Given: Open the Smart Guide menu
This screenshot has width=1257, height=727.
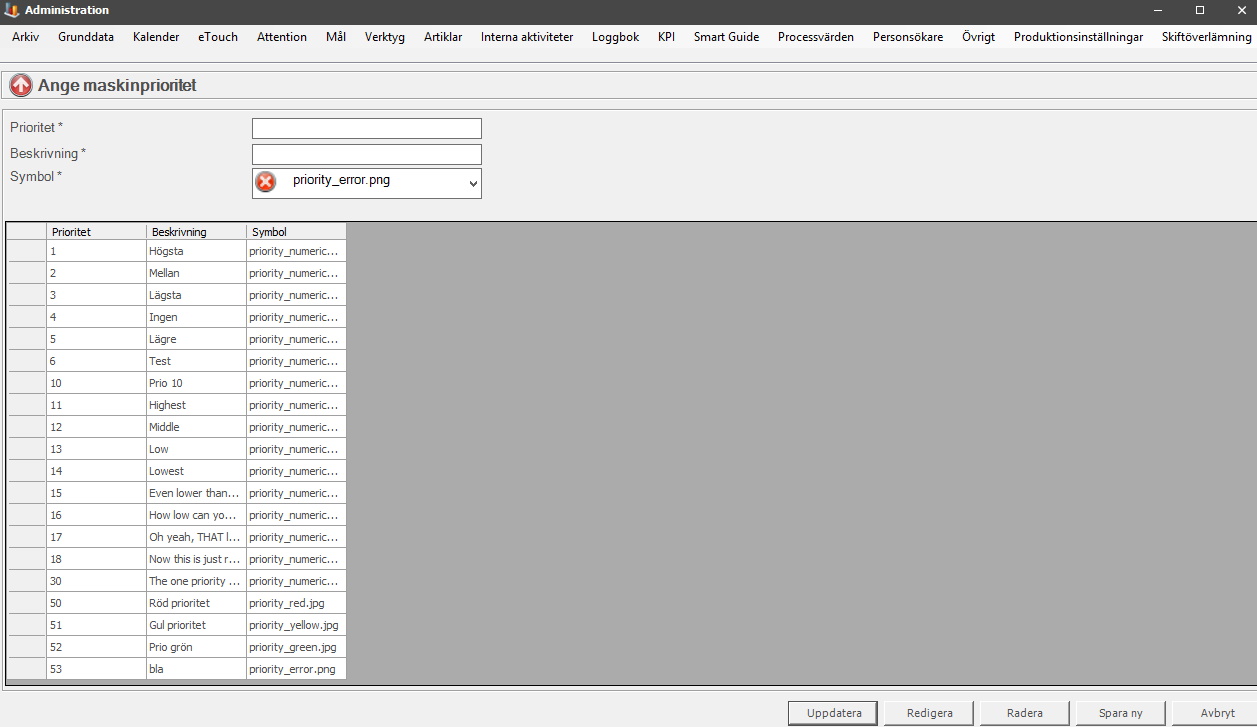Looking at the screenshot, I should pos(726,37).
